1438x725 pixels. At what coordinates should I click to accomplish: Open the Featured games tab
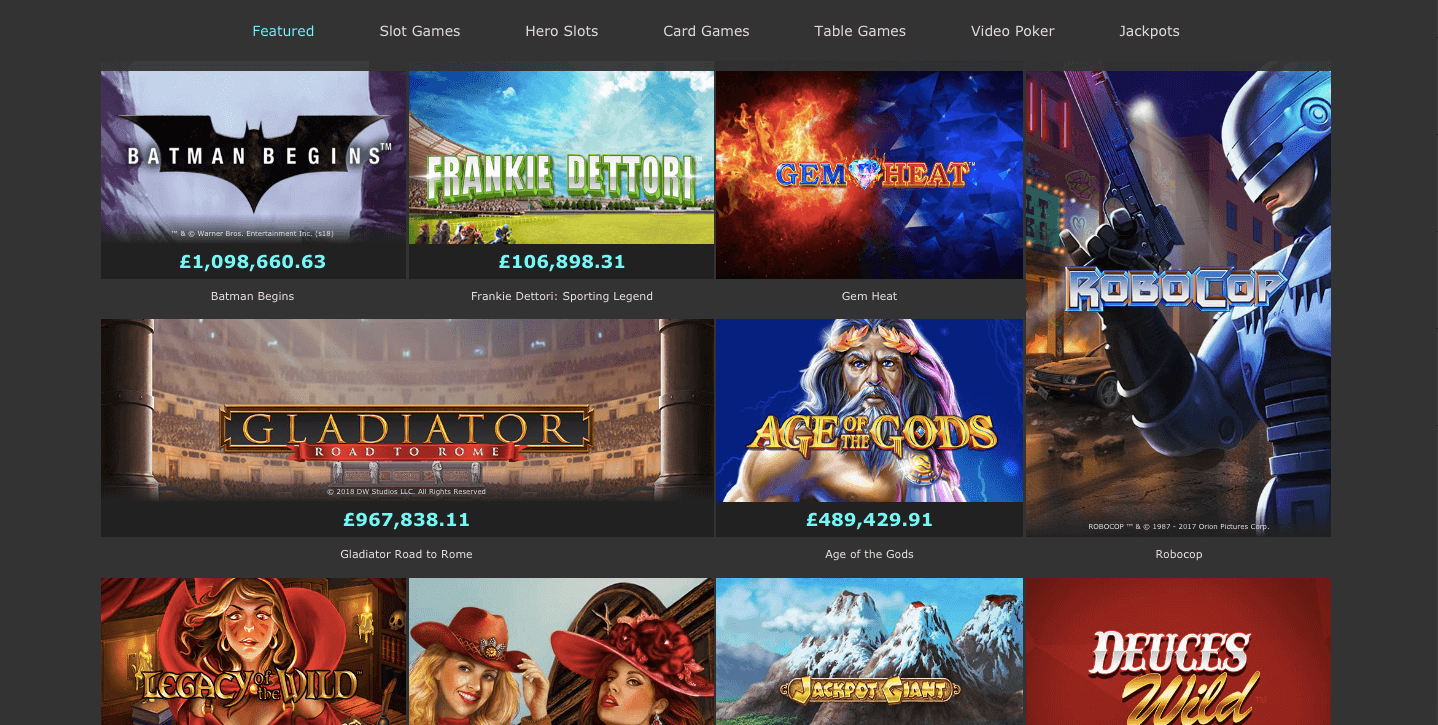click(x=283, y=31)
